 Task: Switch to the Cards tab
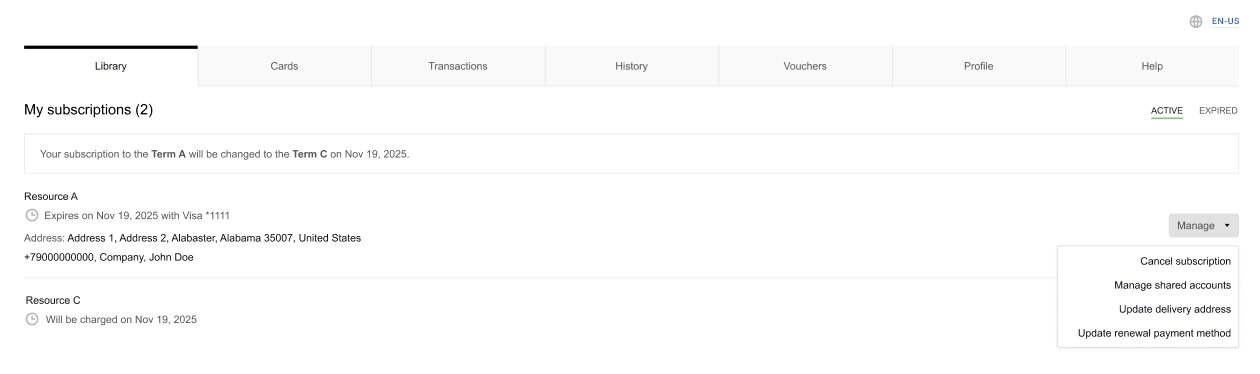point(285,66)
